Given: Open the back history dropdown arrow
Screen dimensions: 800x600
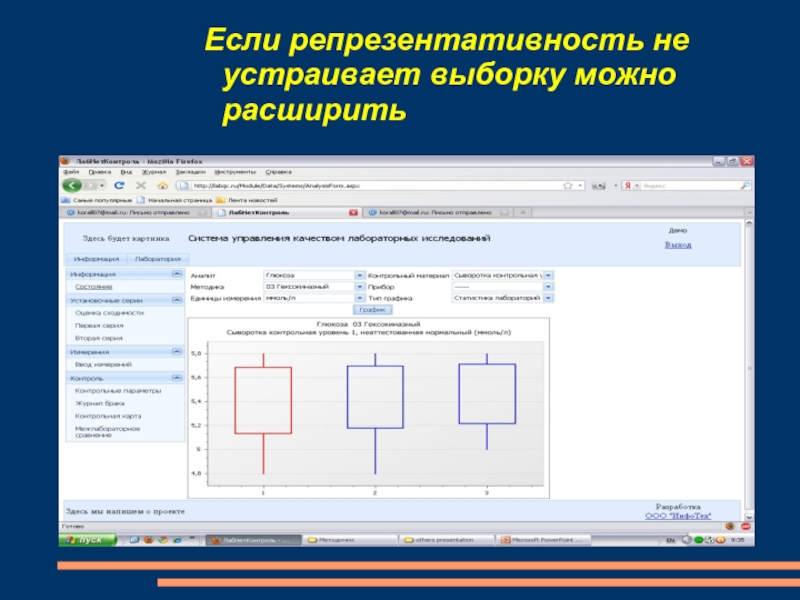Looking at the screenshot, I should click(x=102, y=186).
